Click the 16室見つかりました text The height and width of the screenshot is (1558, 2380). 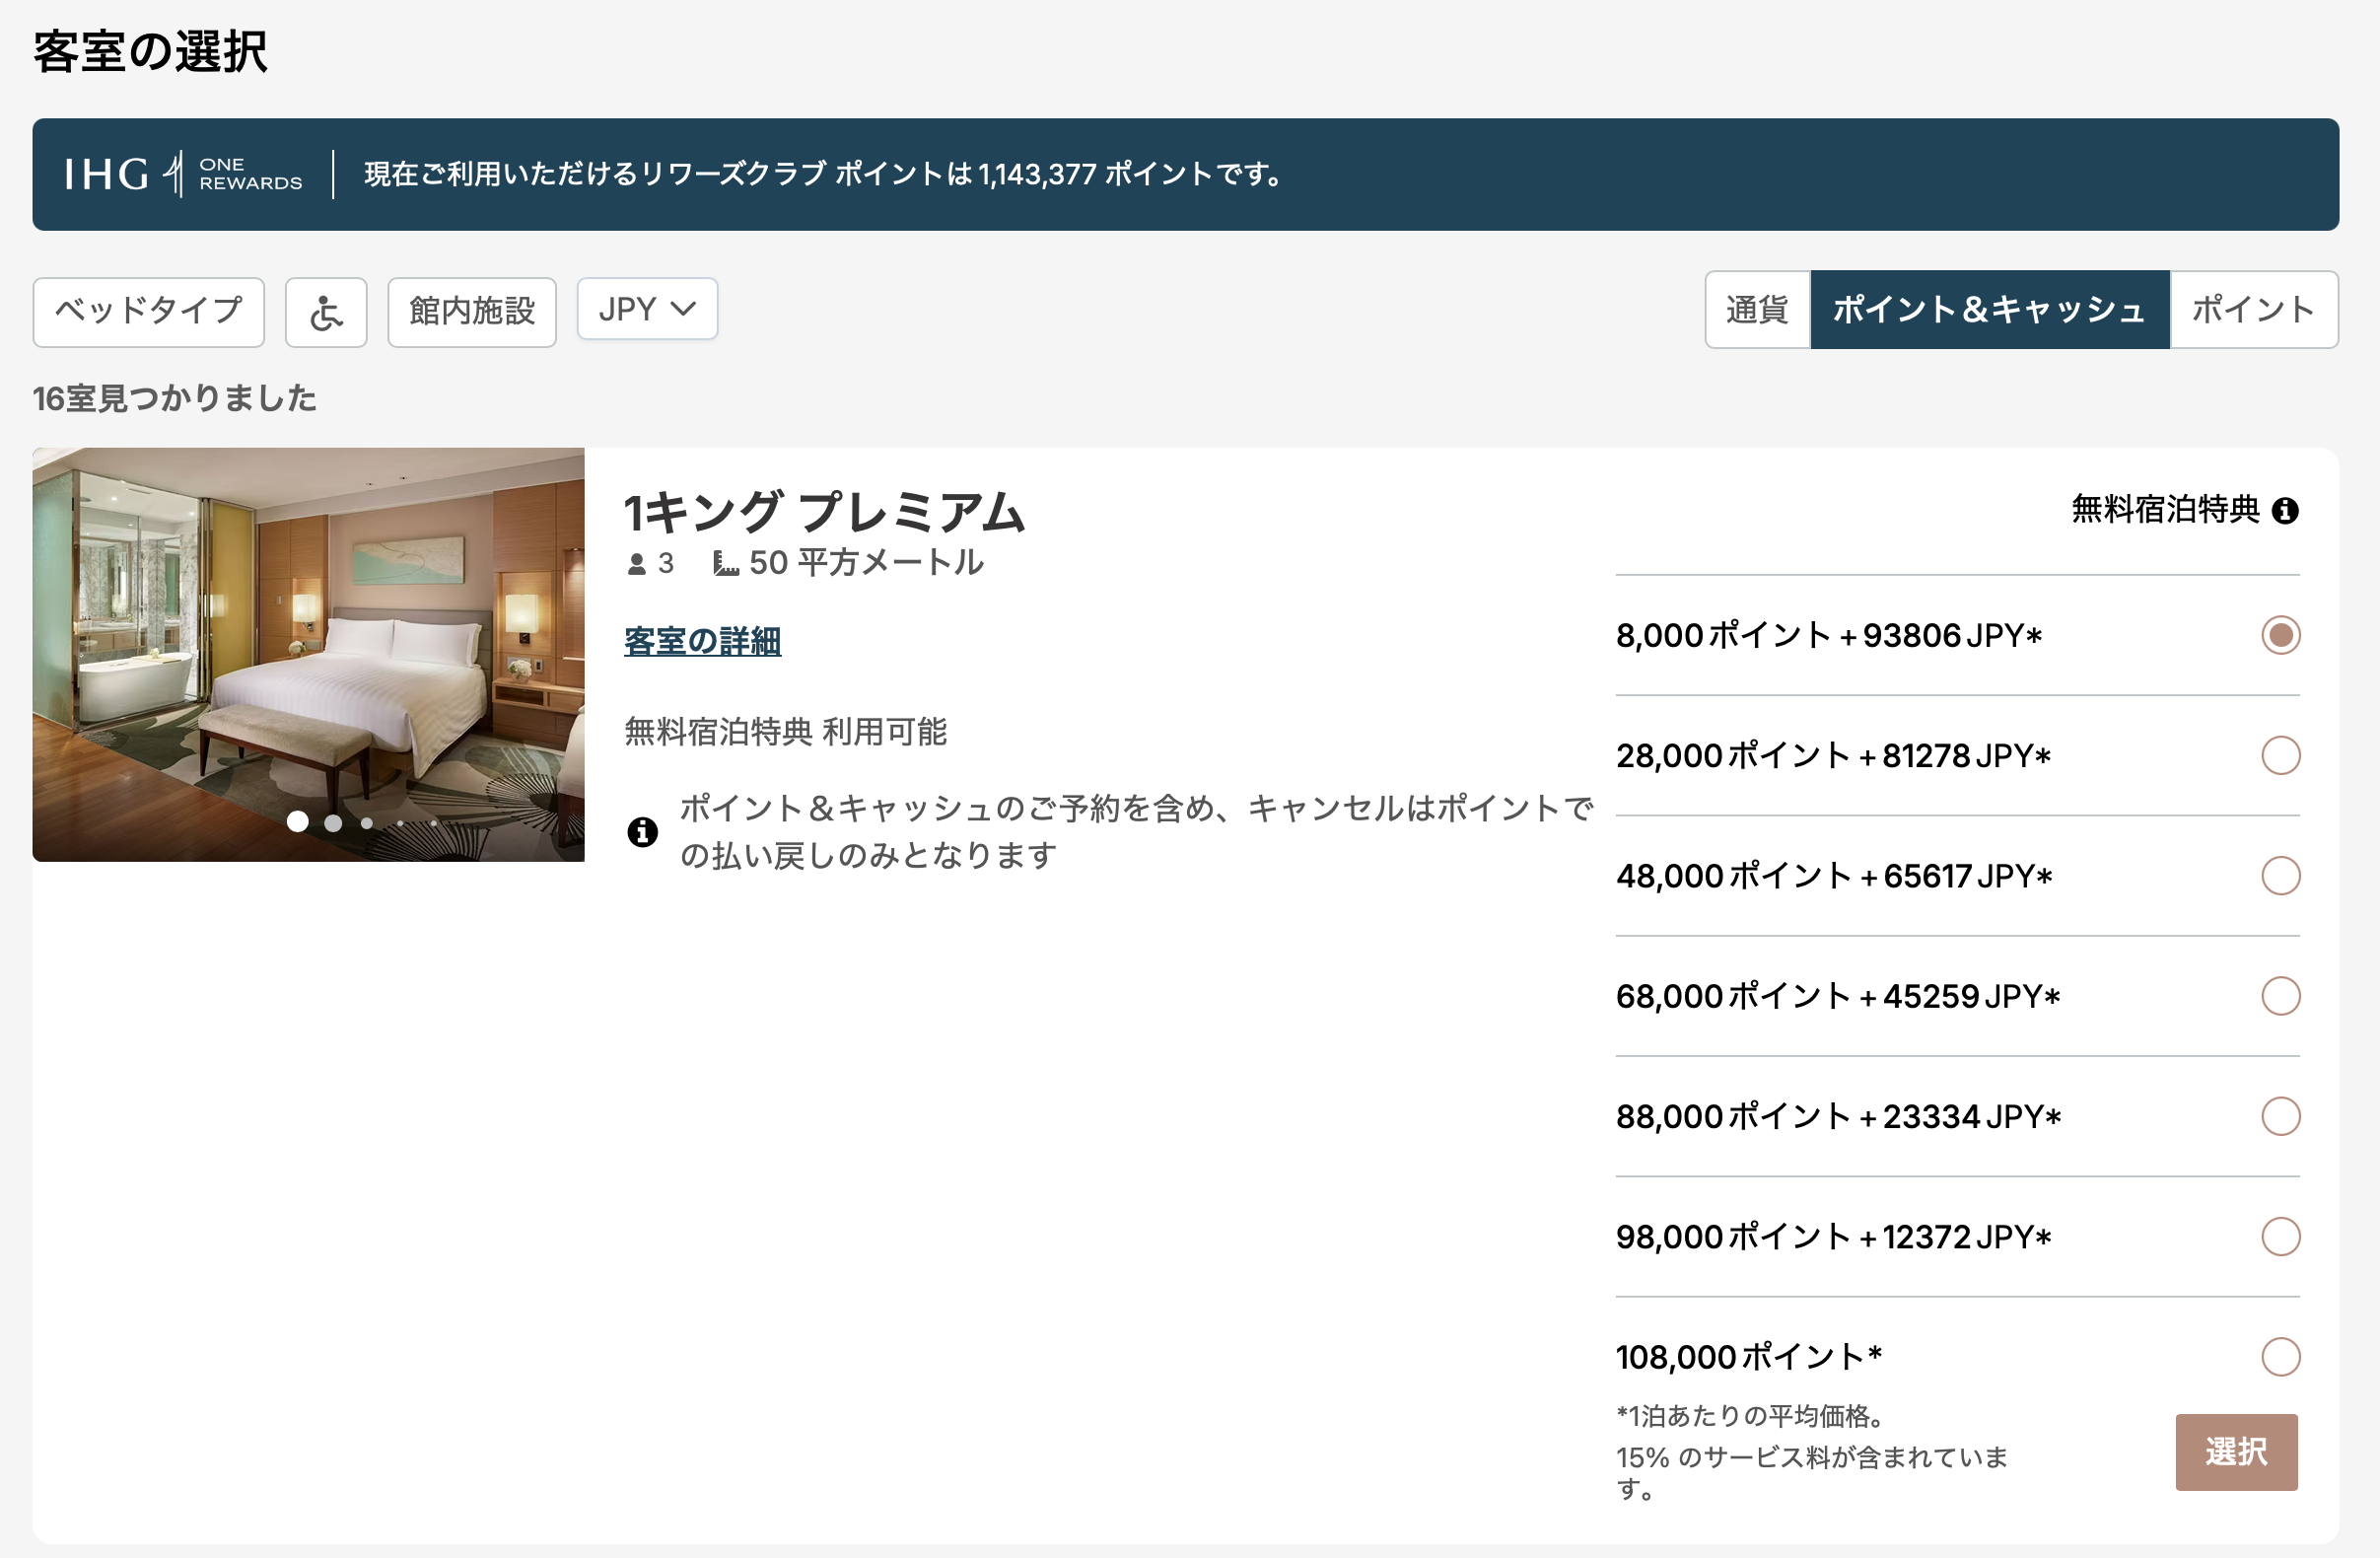click(x=175, y=399)
